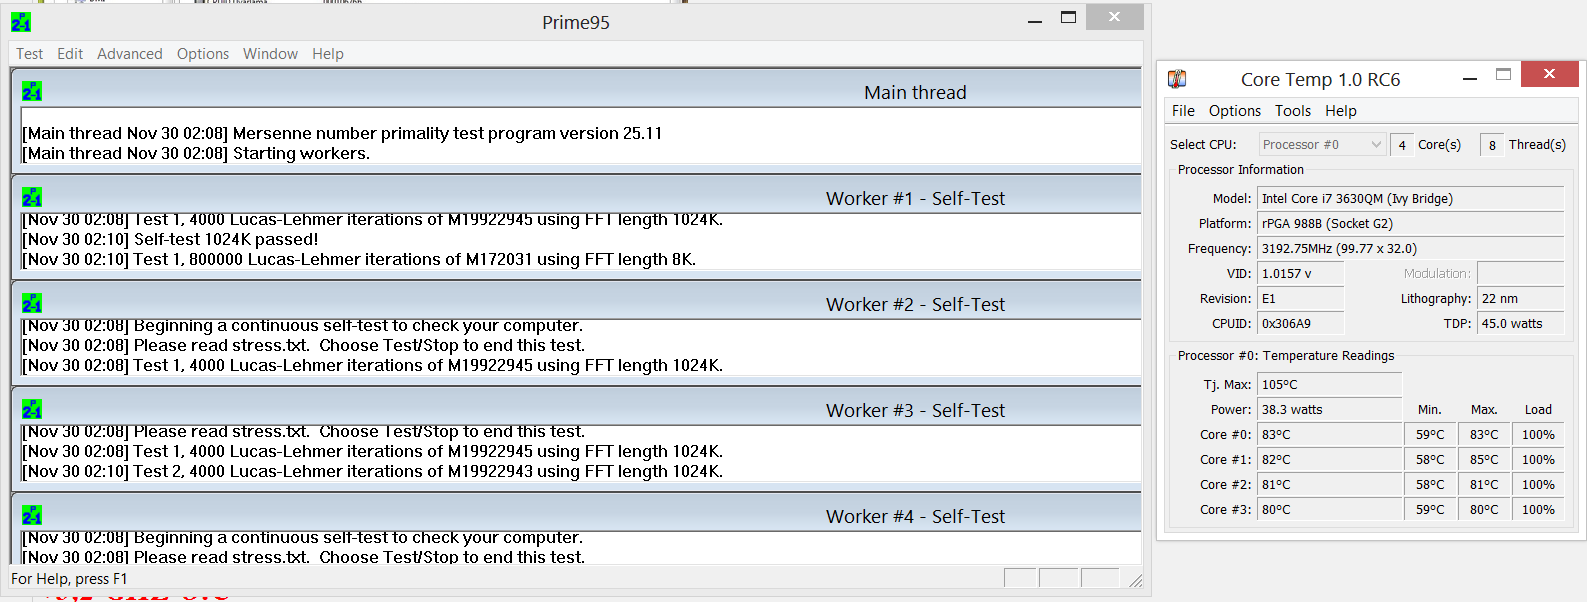Click the disabled Modulation field

[x=1520, y=274]
